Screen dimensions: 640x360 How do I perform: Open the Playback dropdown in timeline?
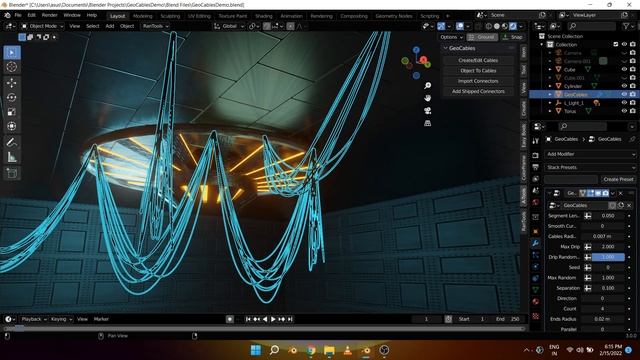(34, 319)
